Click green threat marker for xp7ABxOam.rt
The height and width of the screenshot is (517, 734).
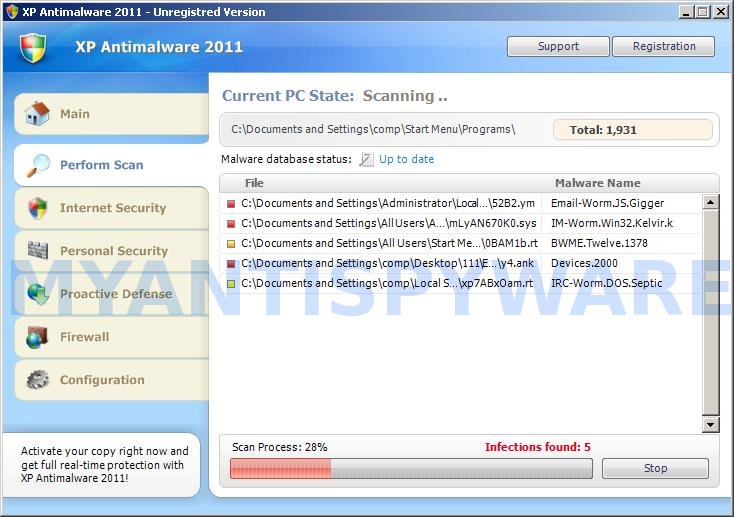point(231,284)
